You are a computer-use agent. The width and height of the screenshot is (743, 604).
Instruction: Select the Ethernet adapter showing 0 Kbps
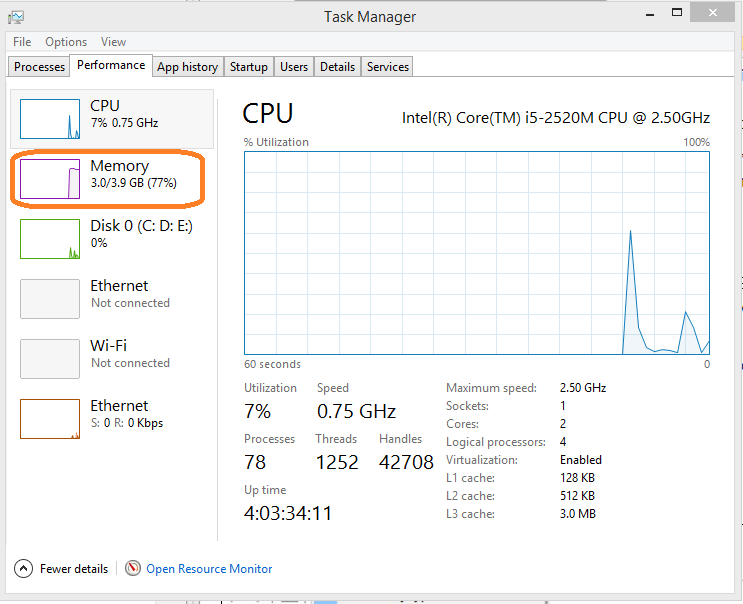tap(50, 419)
